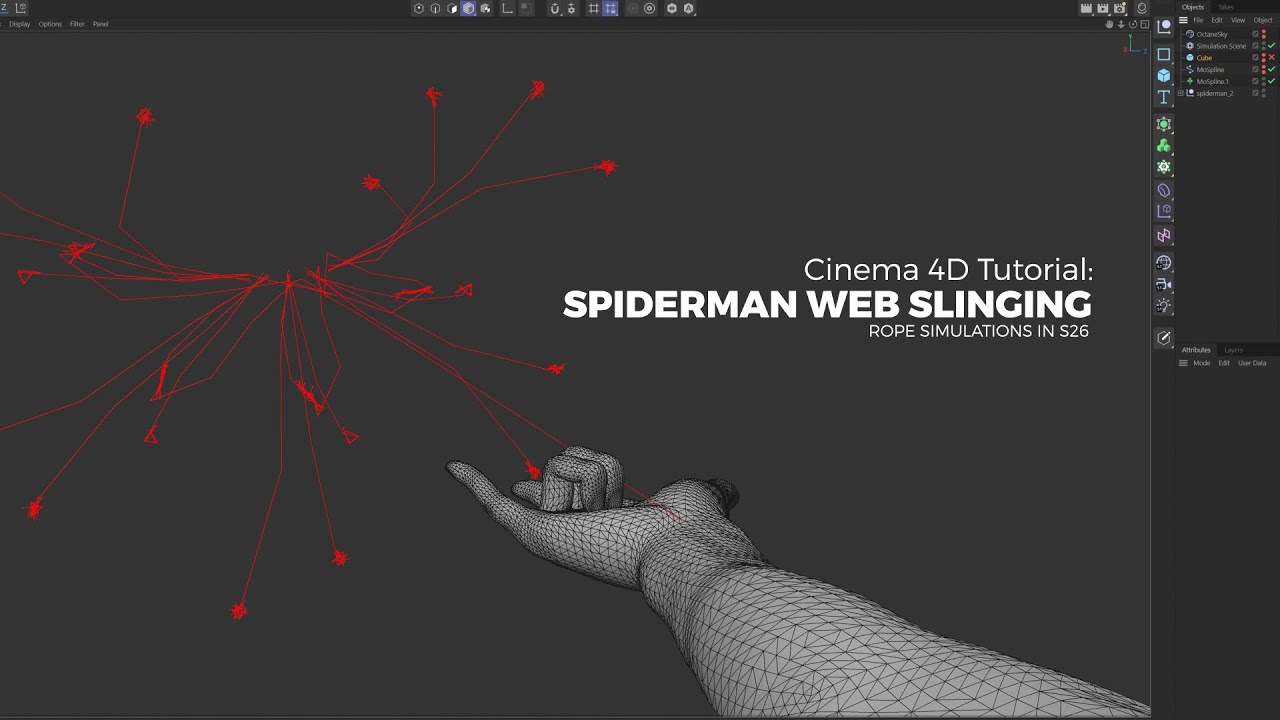Open the viewport Display menu
This screenshot has width=1280, height=720.
pos(20,24)
